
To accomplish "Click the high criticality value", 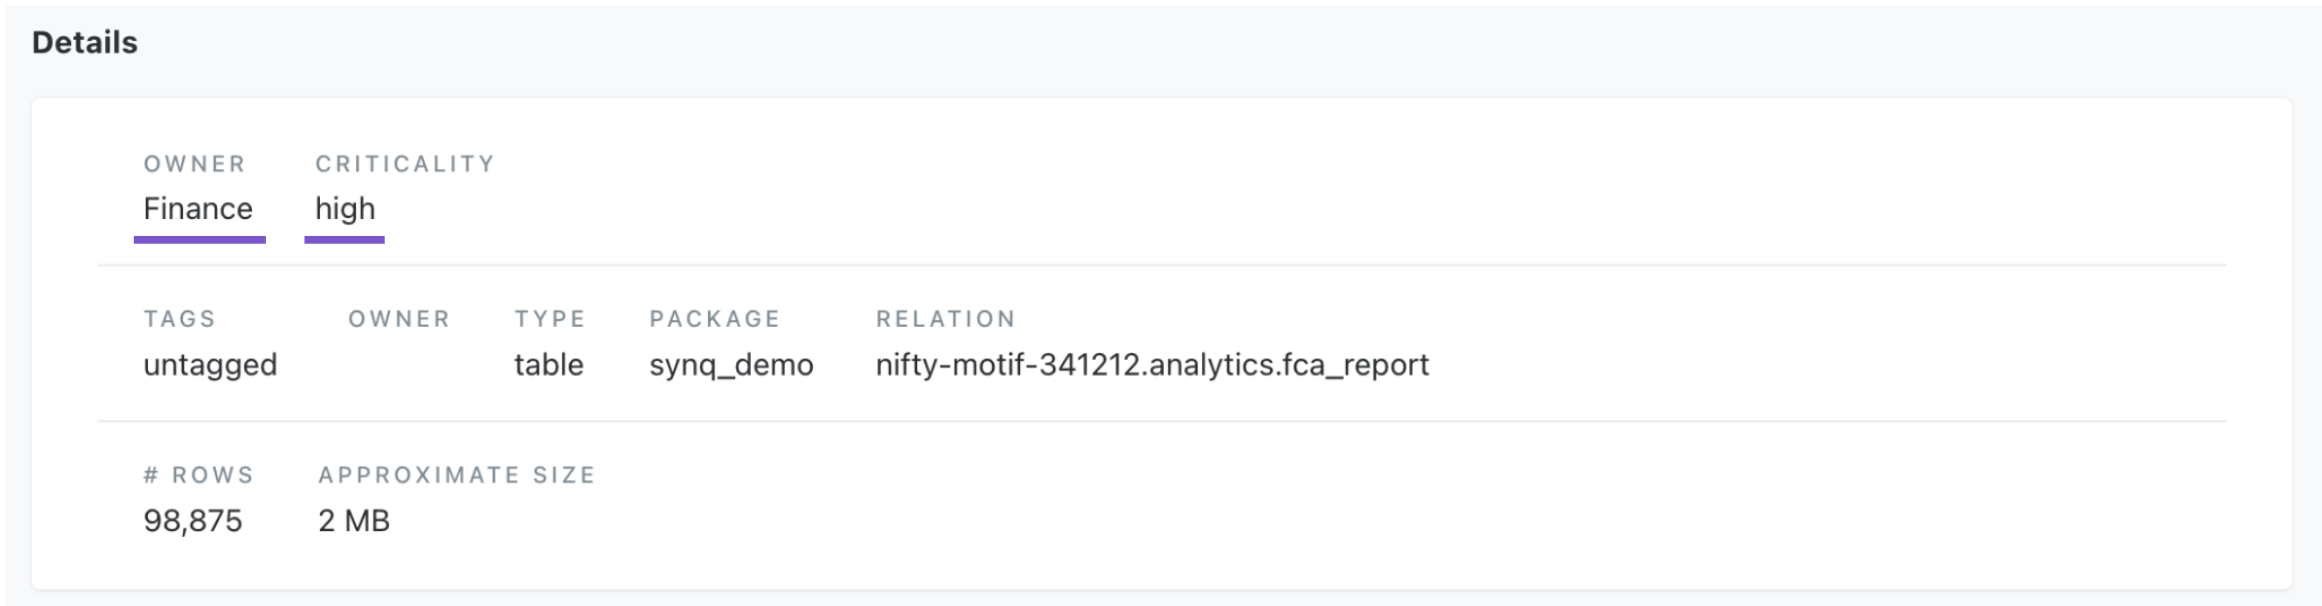I will click(345, 208).
